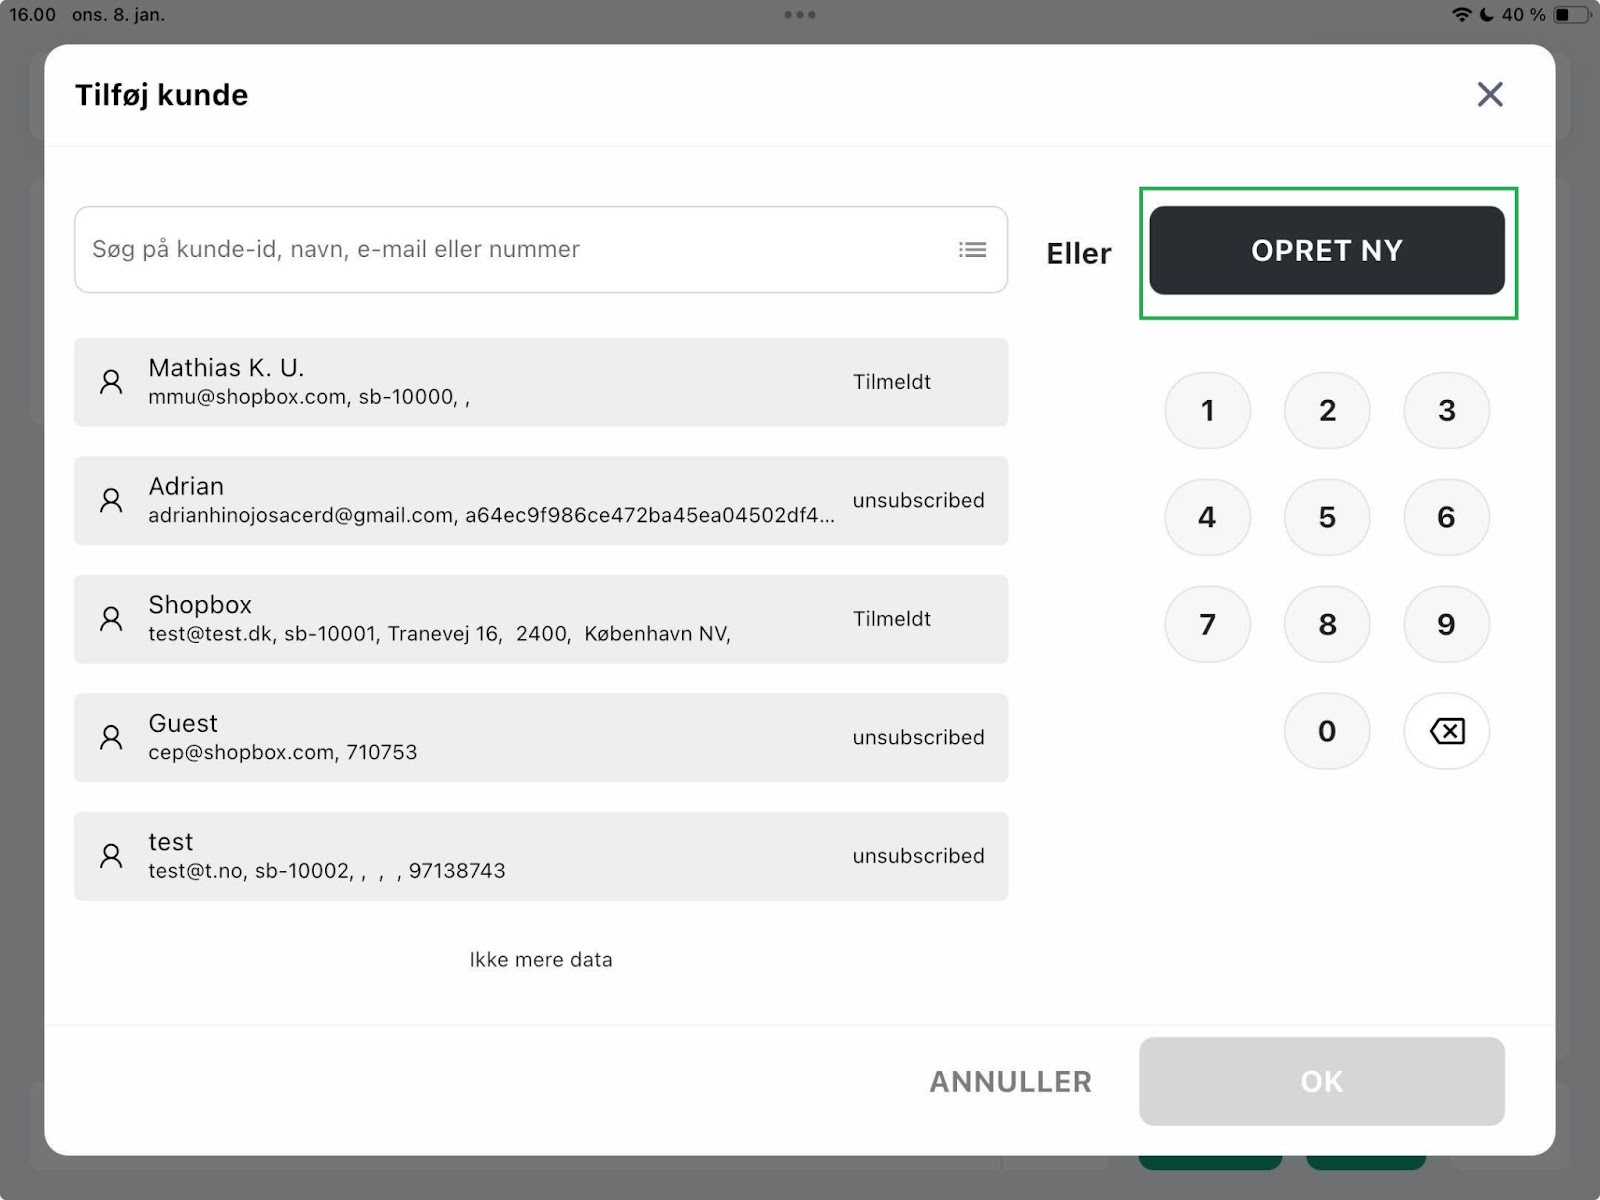Click the keypad backspace icon
1600x1200 pixels.
pyautogui.click(x=1446, y=731)
